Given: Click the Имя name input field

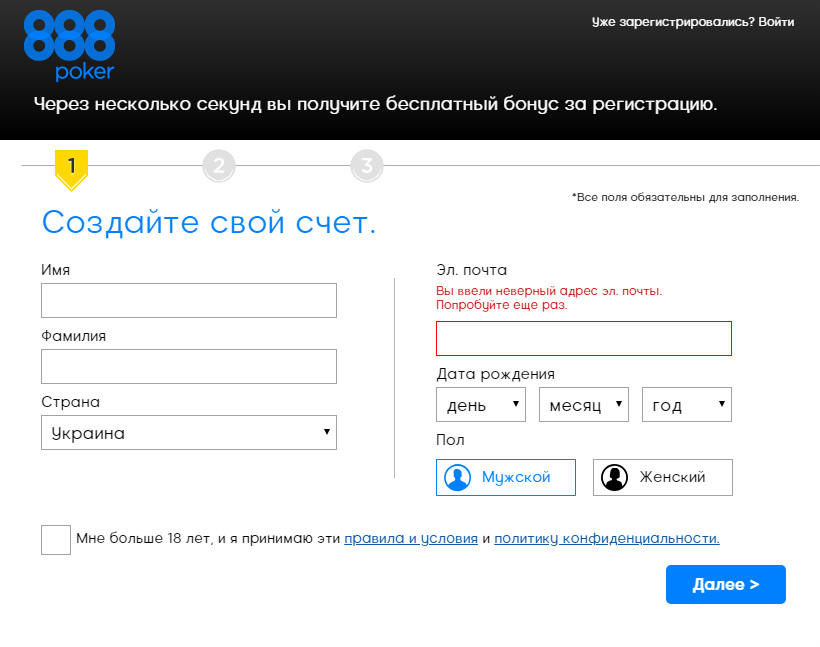Looking at the screenshot, I should click(x=188, y=300).
